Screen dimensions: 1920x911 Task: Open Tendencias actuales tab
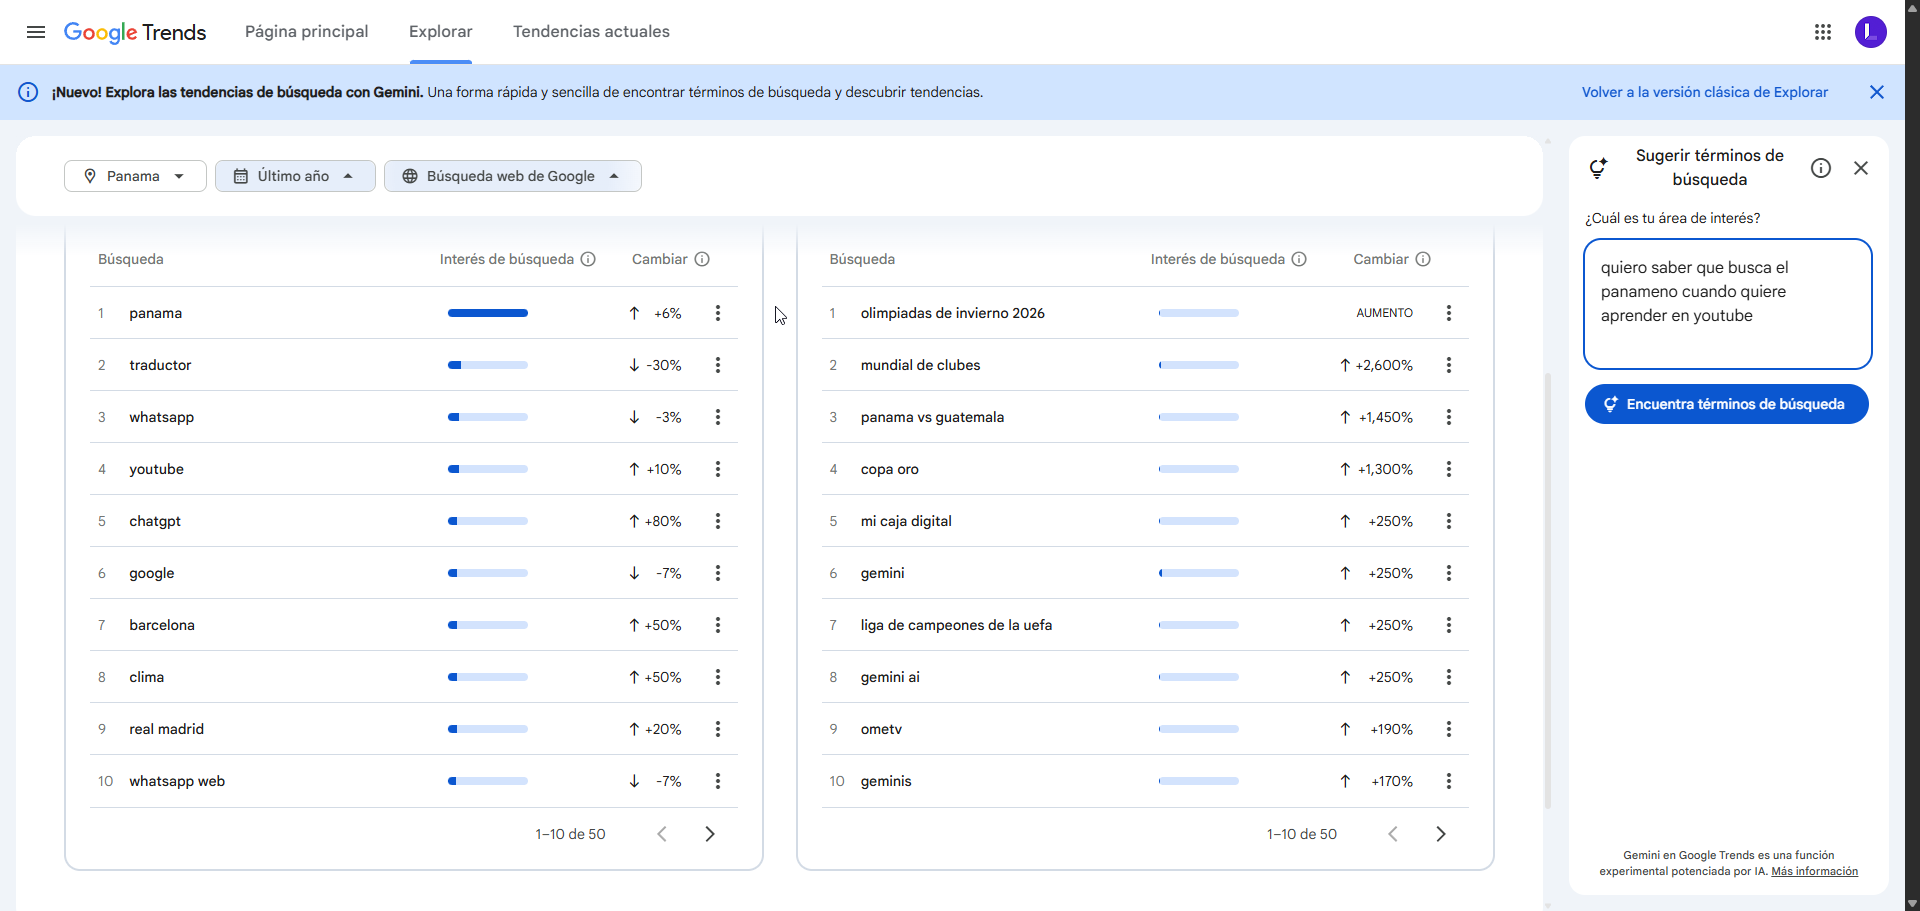pyautogui.click(x=591, y=32)
